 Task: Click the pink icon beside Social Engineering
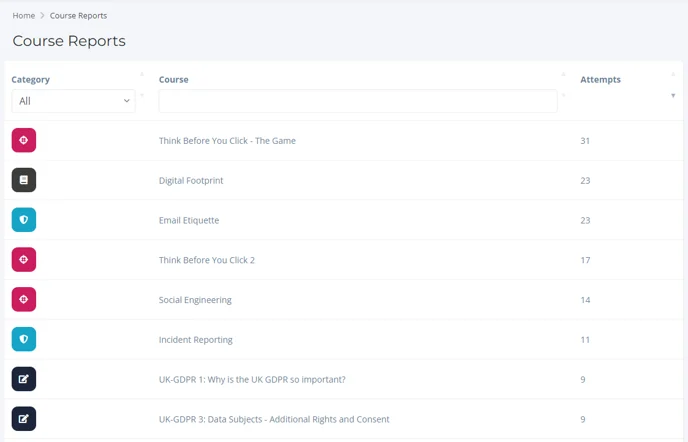24,299
